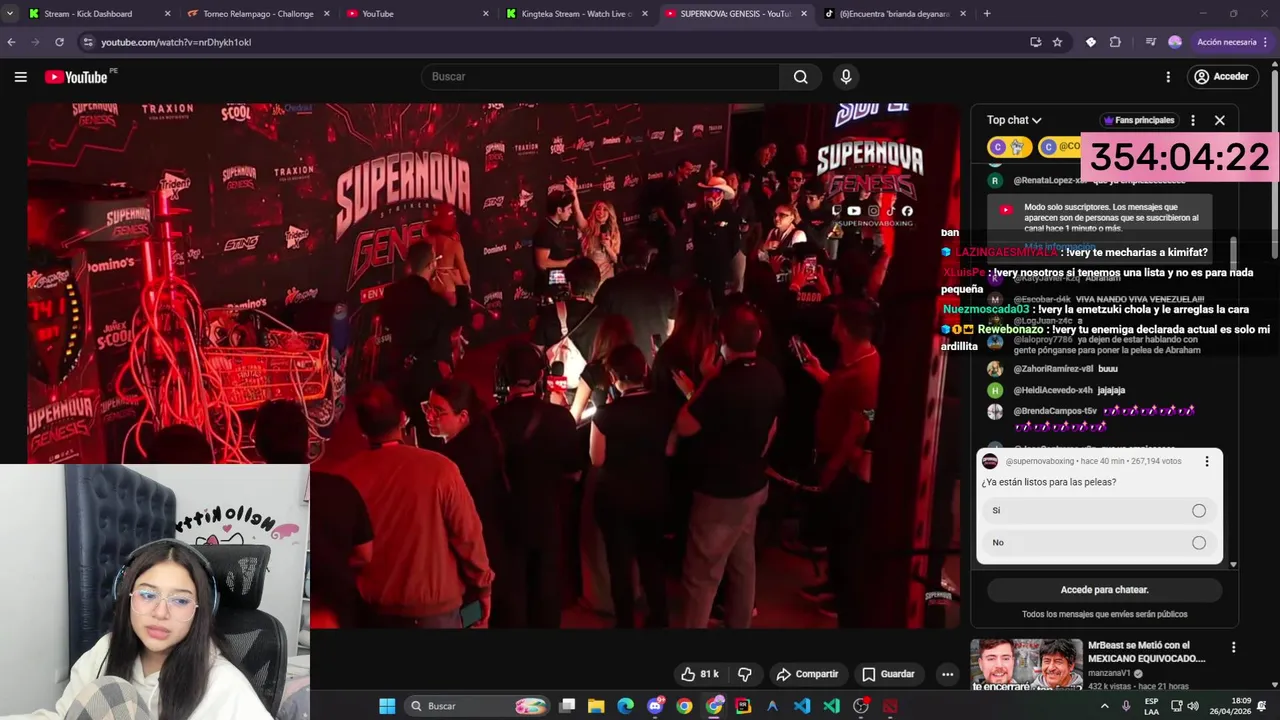The height and width of the screenshot is (720, 1280).
Task: Click the Compartir share button
Action: pos(807,674)
